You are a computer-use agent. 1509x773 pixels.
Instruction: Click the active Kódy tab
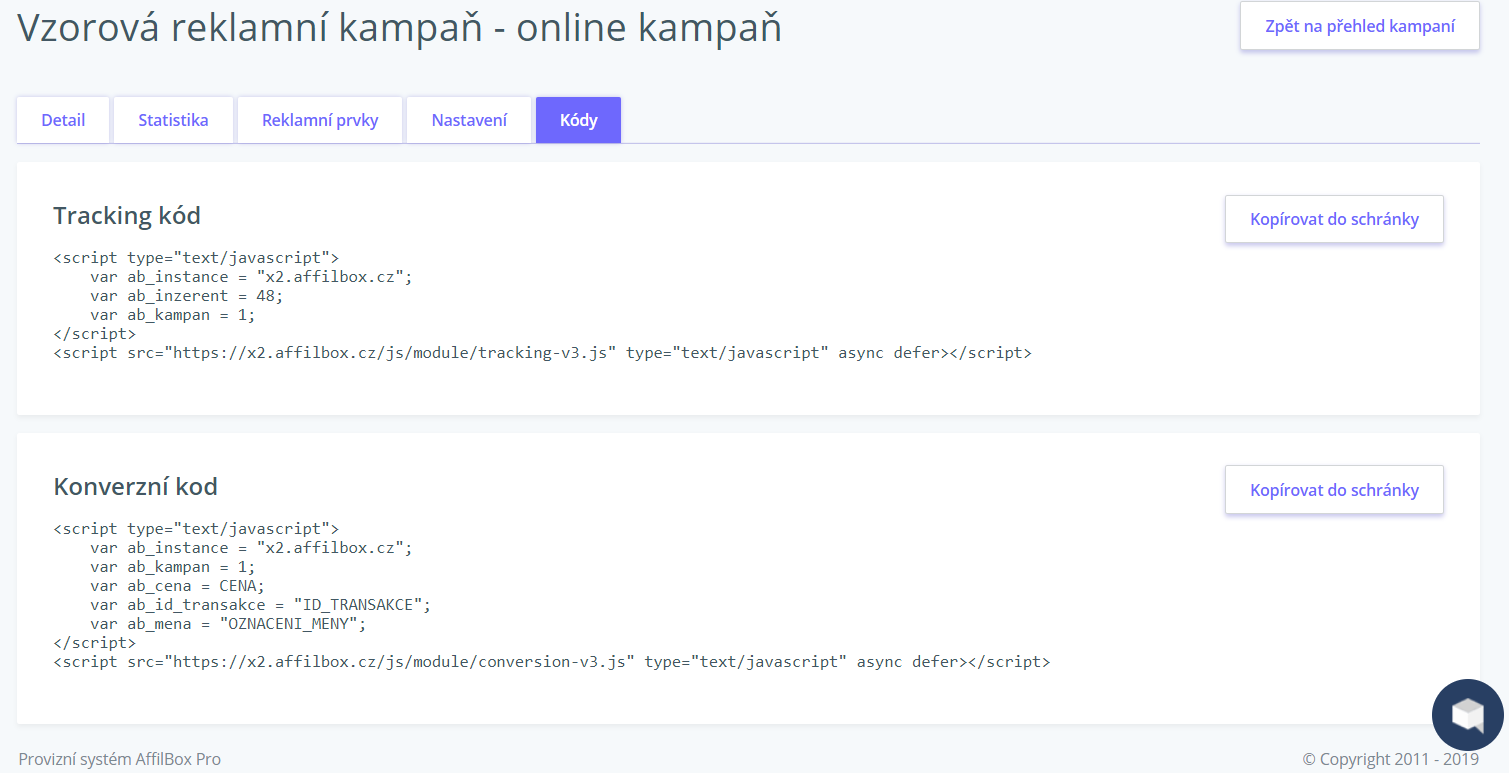click(x=578, y=120)
